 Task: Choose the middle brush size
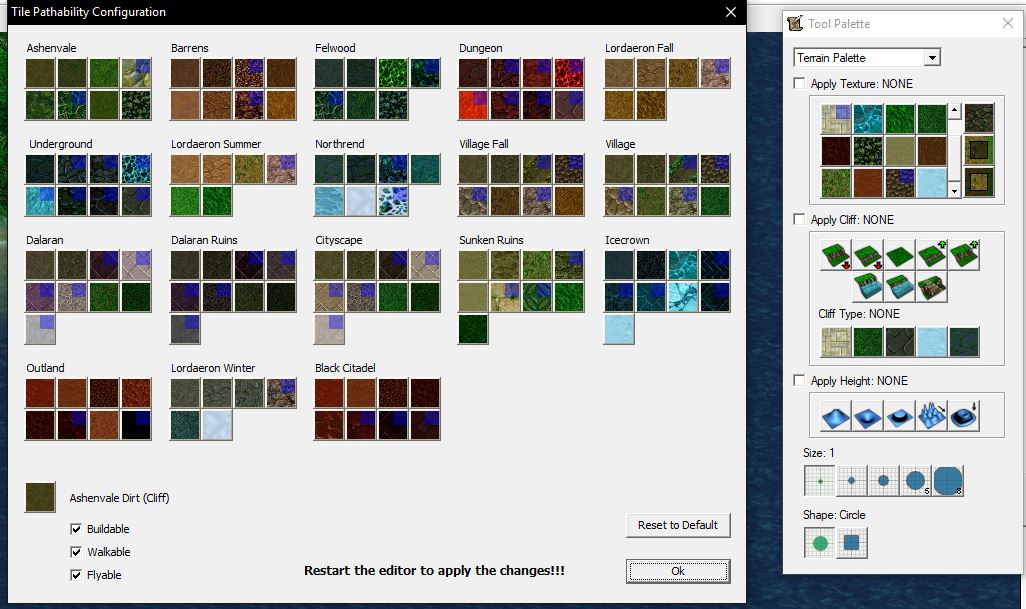click(883, 481)
